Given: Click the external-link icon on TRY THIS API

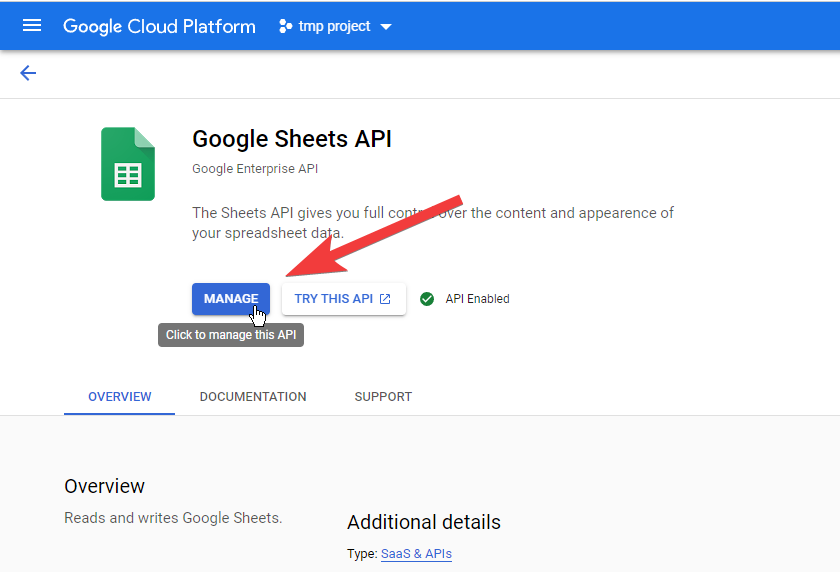Looking at the screenshot, I should (x=385, y=299).
